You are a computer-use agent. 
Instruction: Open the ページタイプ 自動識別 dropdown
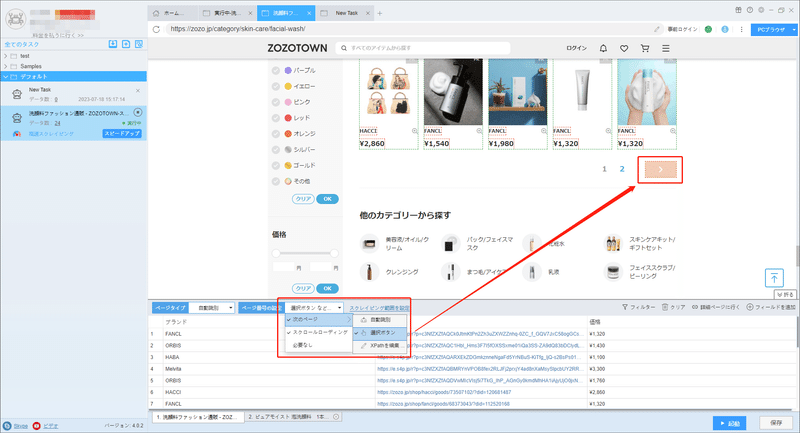point(212,308)
